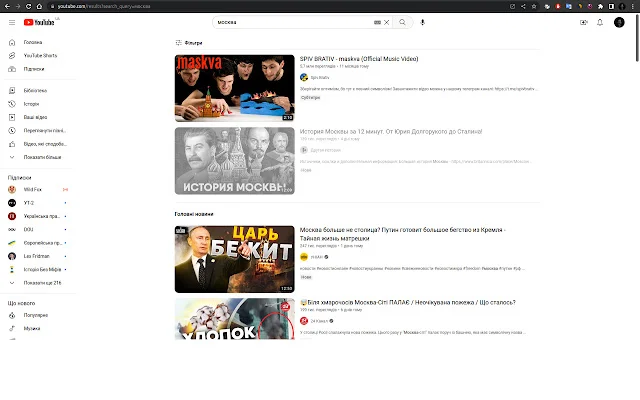Open the Царь бежит Putin thumbnail
640x400 pixels.
[234, 259]
